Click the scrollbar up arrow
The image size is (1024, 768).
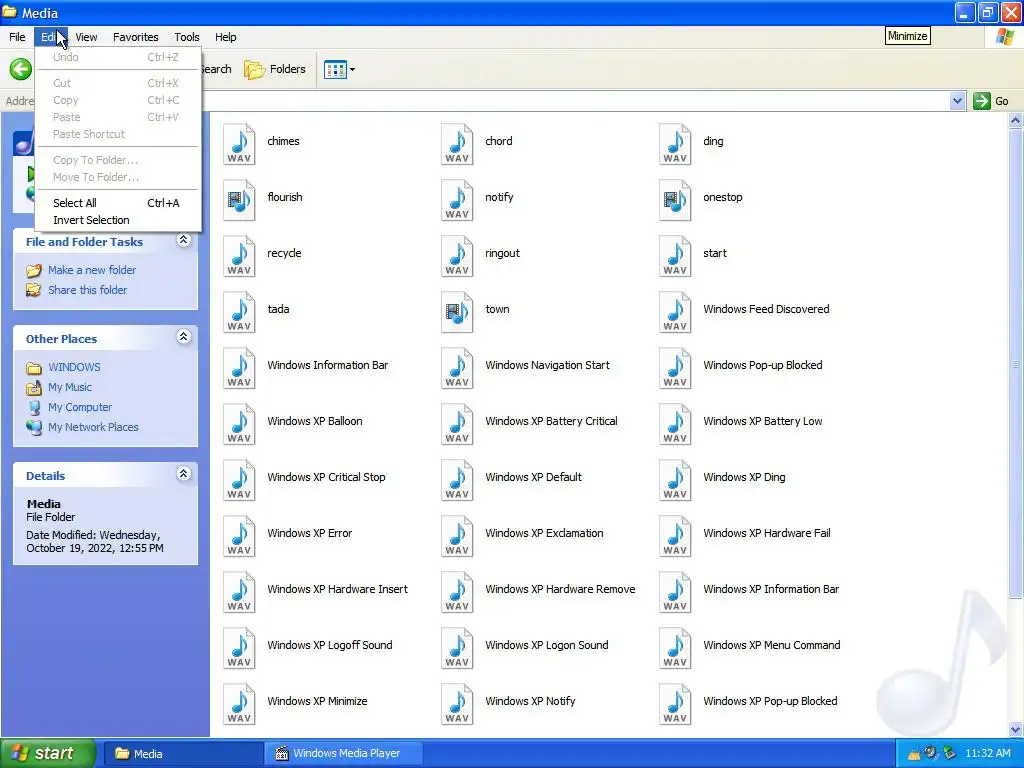pyautogui.click(x=1016, y=120)
